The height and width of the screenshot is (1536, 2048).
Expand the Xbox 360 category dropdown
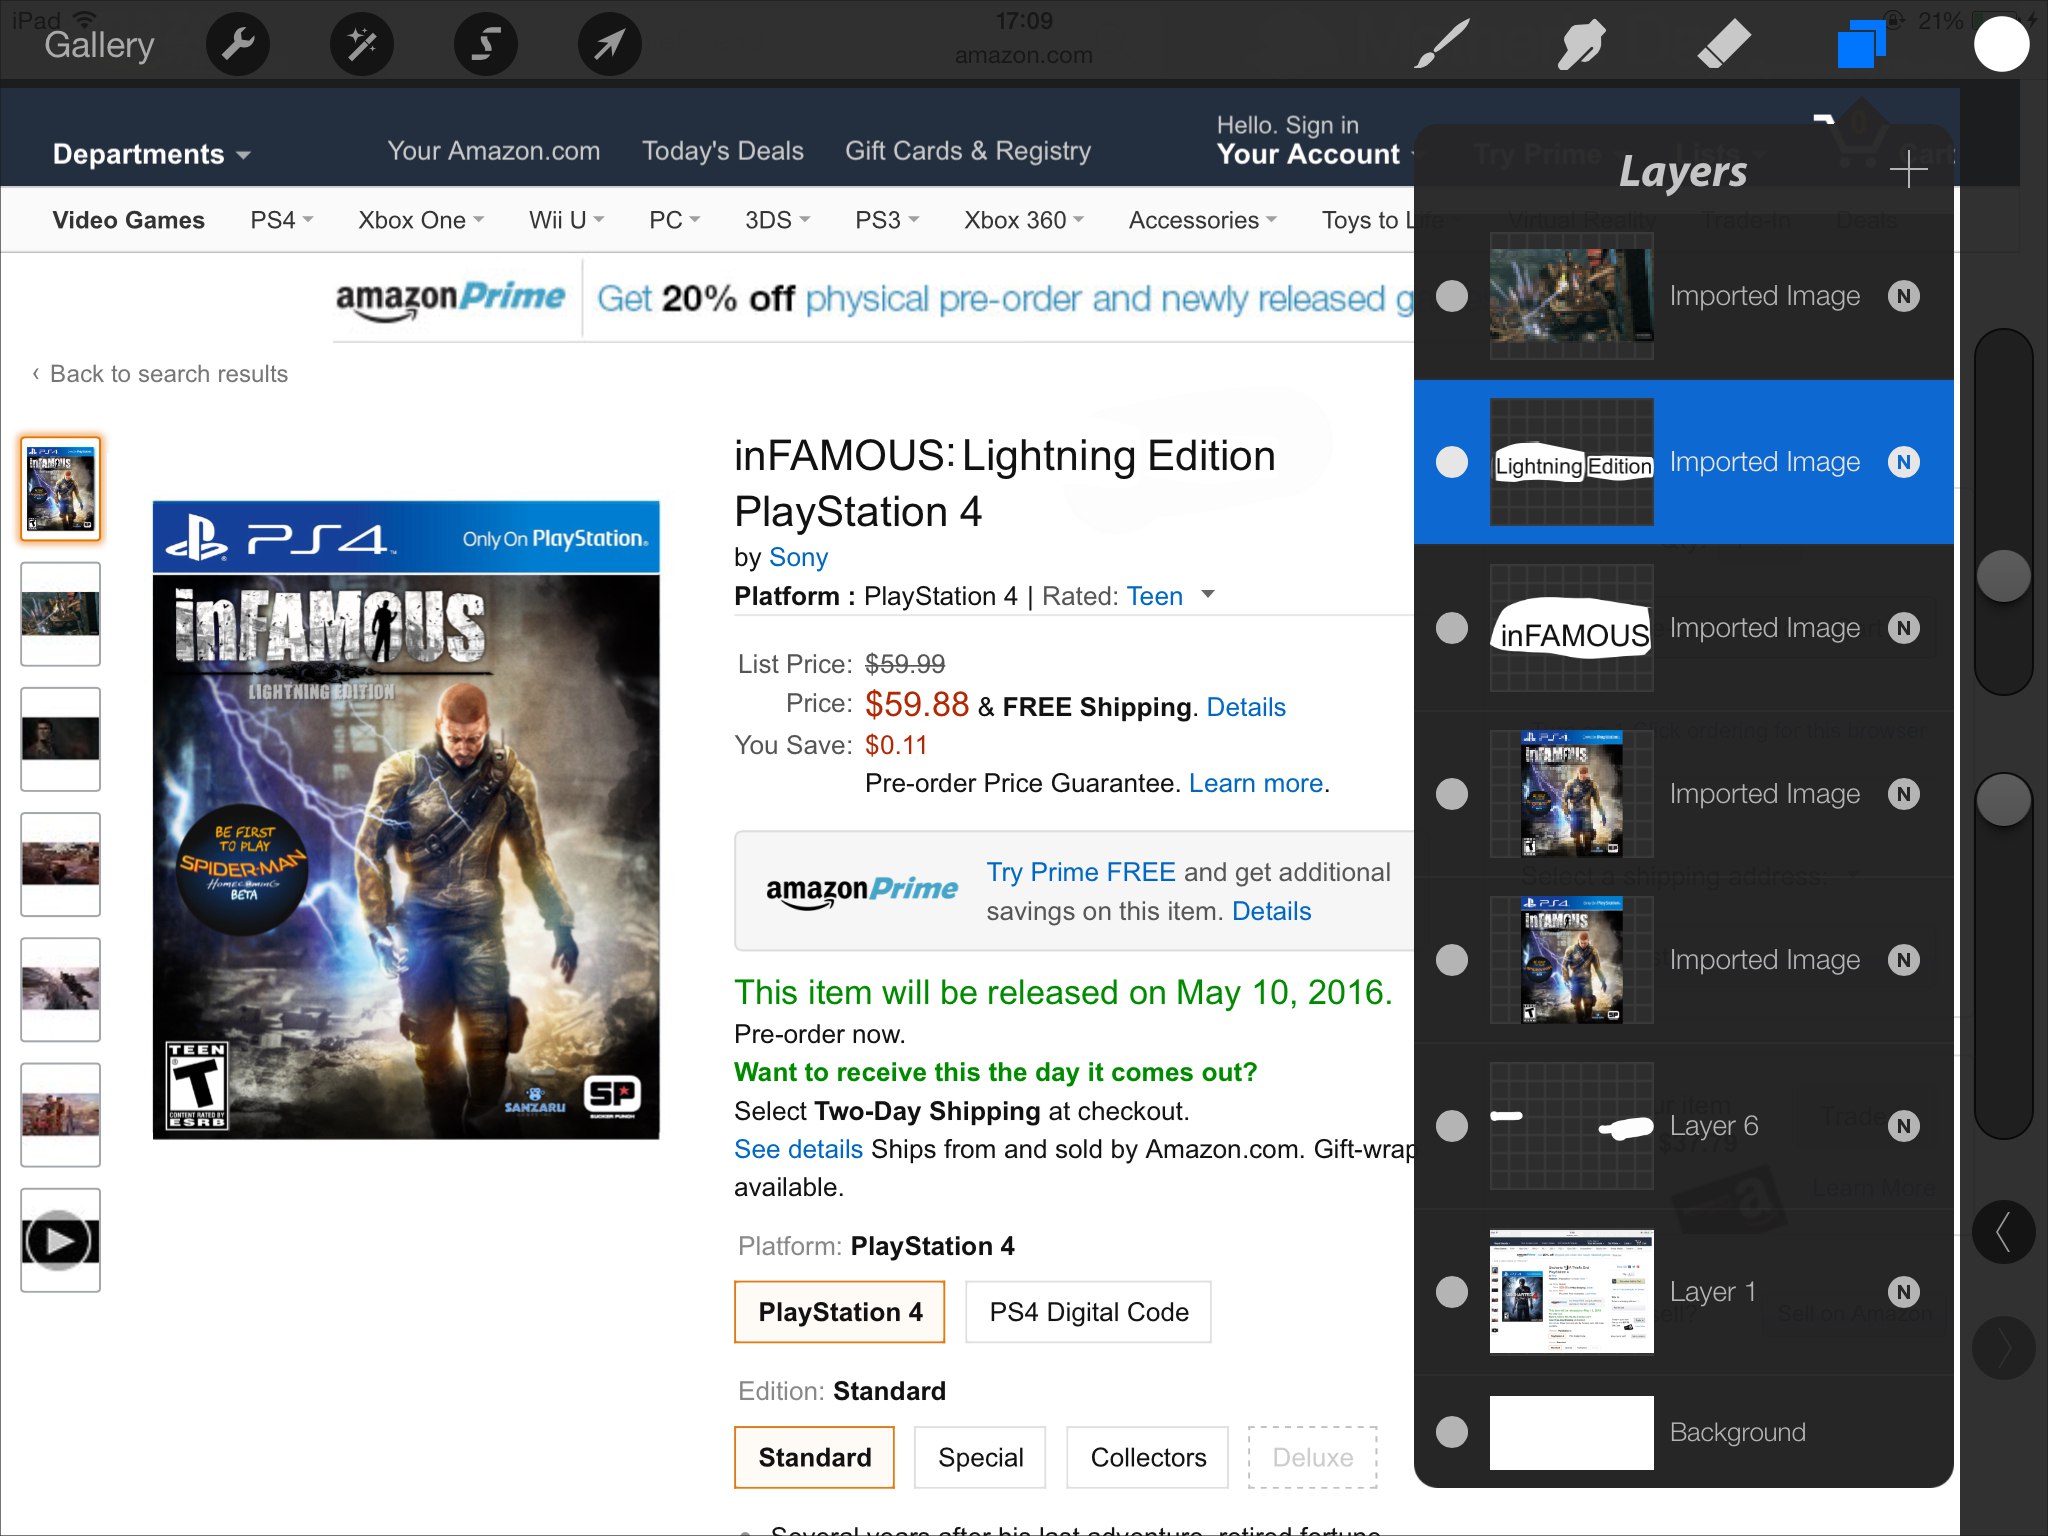[1024, 220]
